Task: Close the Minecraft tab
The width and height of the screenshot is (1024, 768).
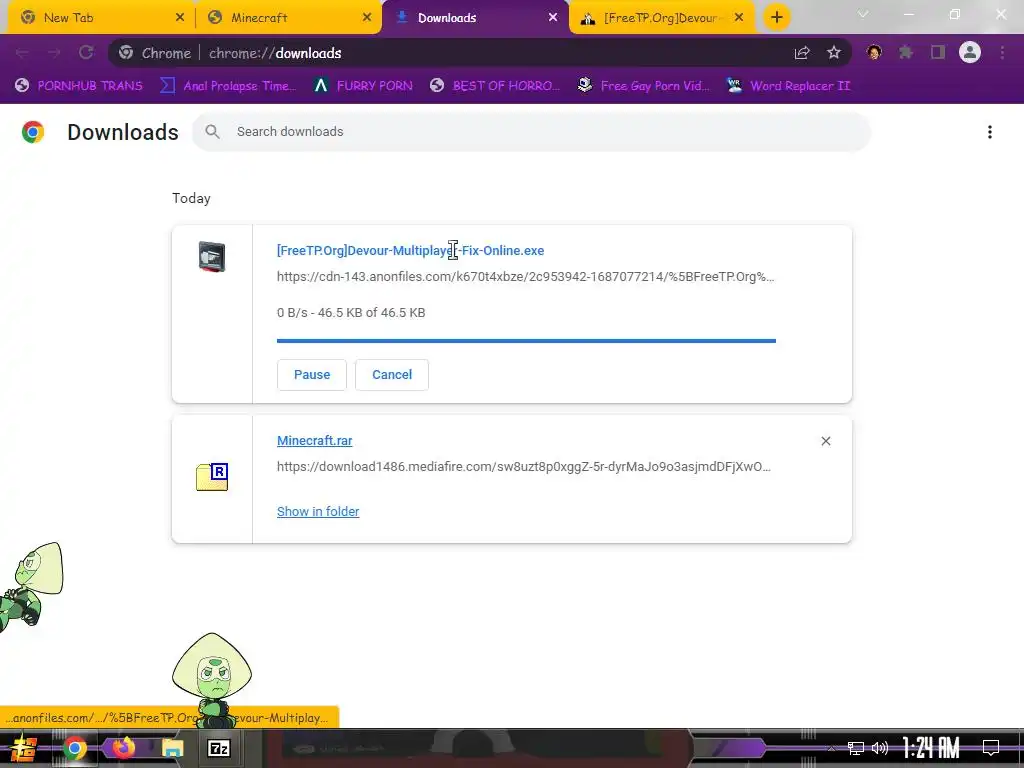Action: [367, 18]
